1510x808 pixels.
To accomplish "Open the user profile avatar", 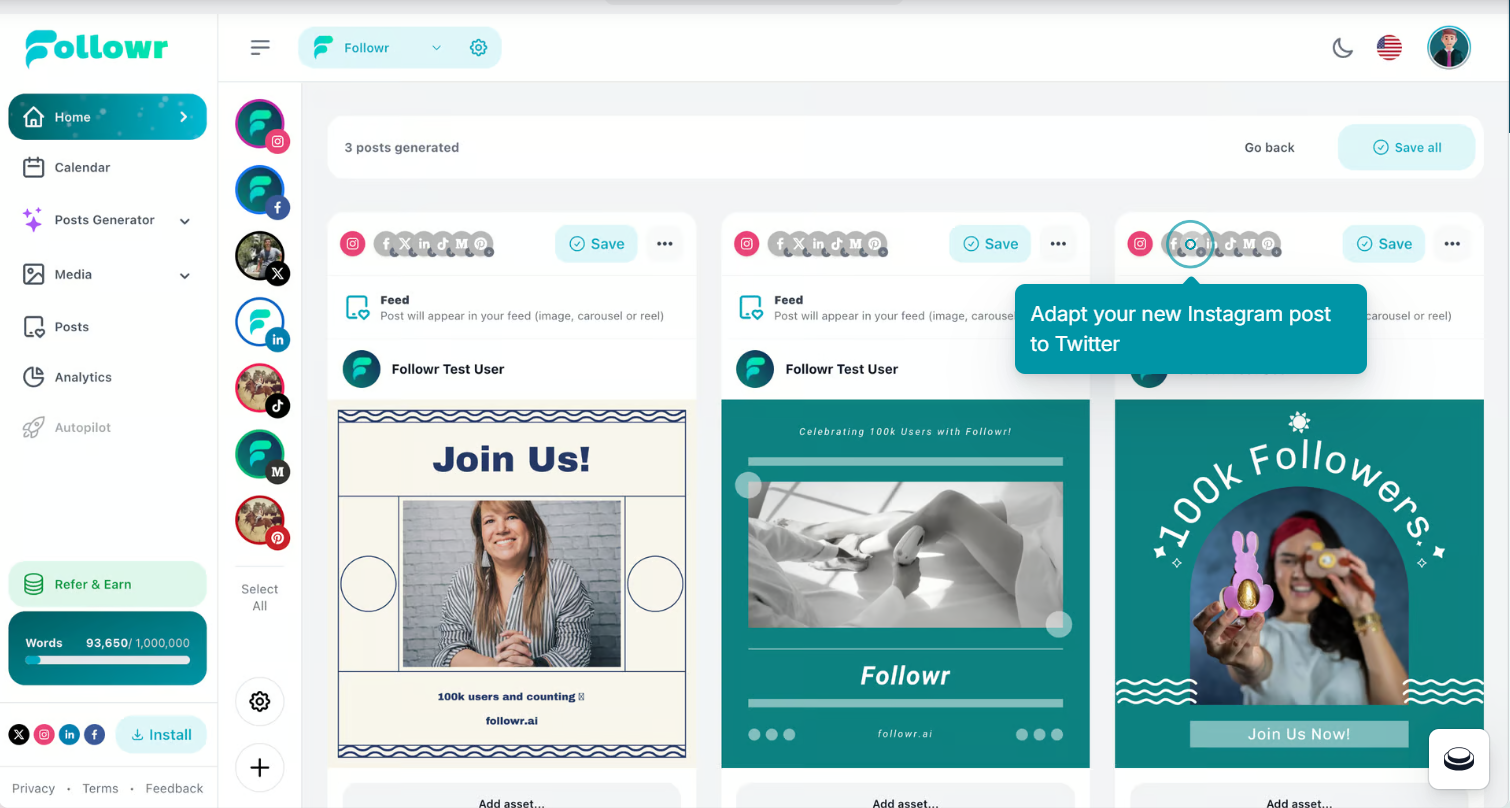I will (x=1448, y=47).
